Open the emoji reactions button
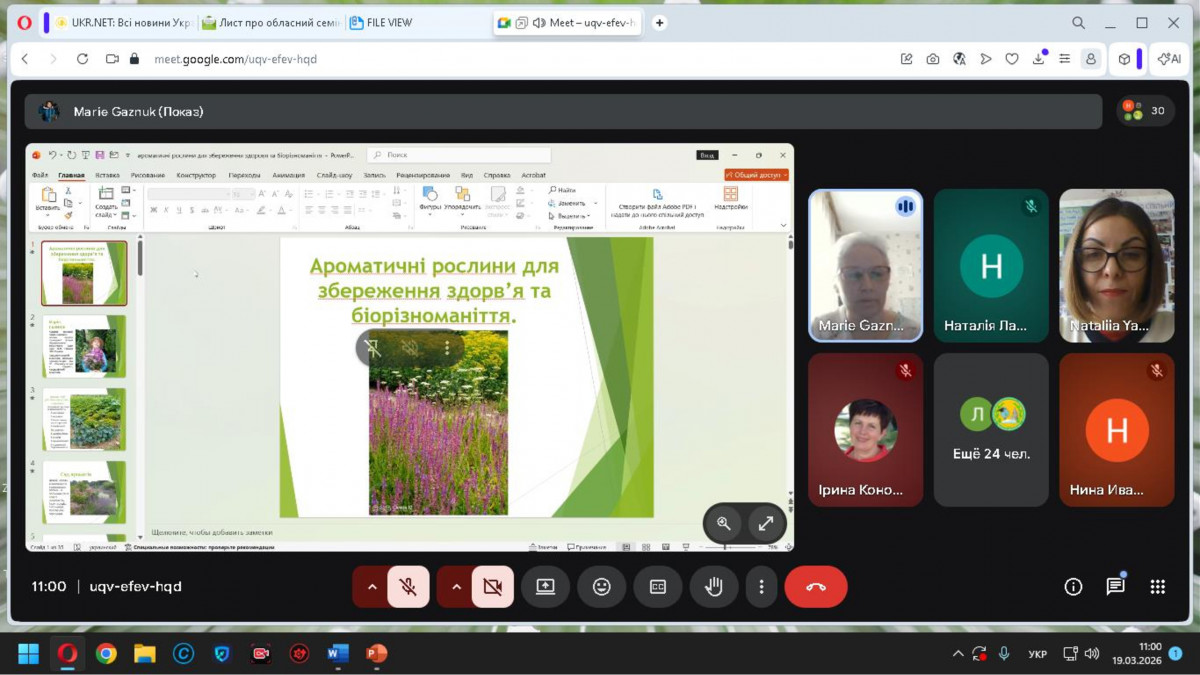The height and width of the screenshot is (675, 1200). 601,587
